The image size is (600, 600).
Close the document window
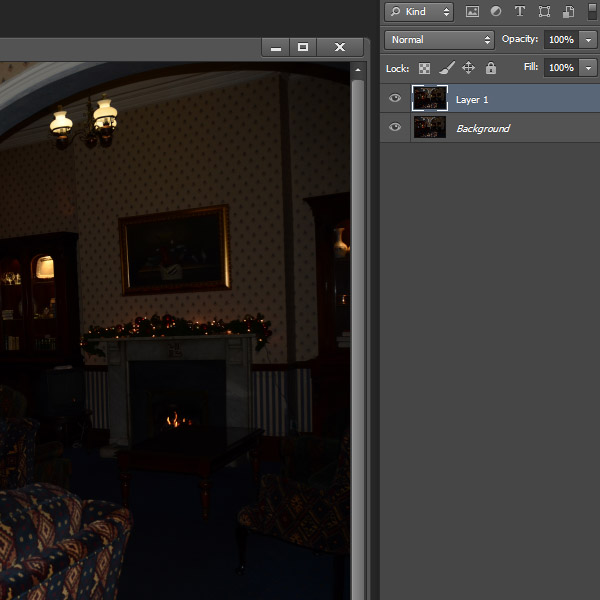click(x=340, y=47)
